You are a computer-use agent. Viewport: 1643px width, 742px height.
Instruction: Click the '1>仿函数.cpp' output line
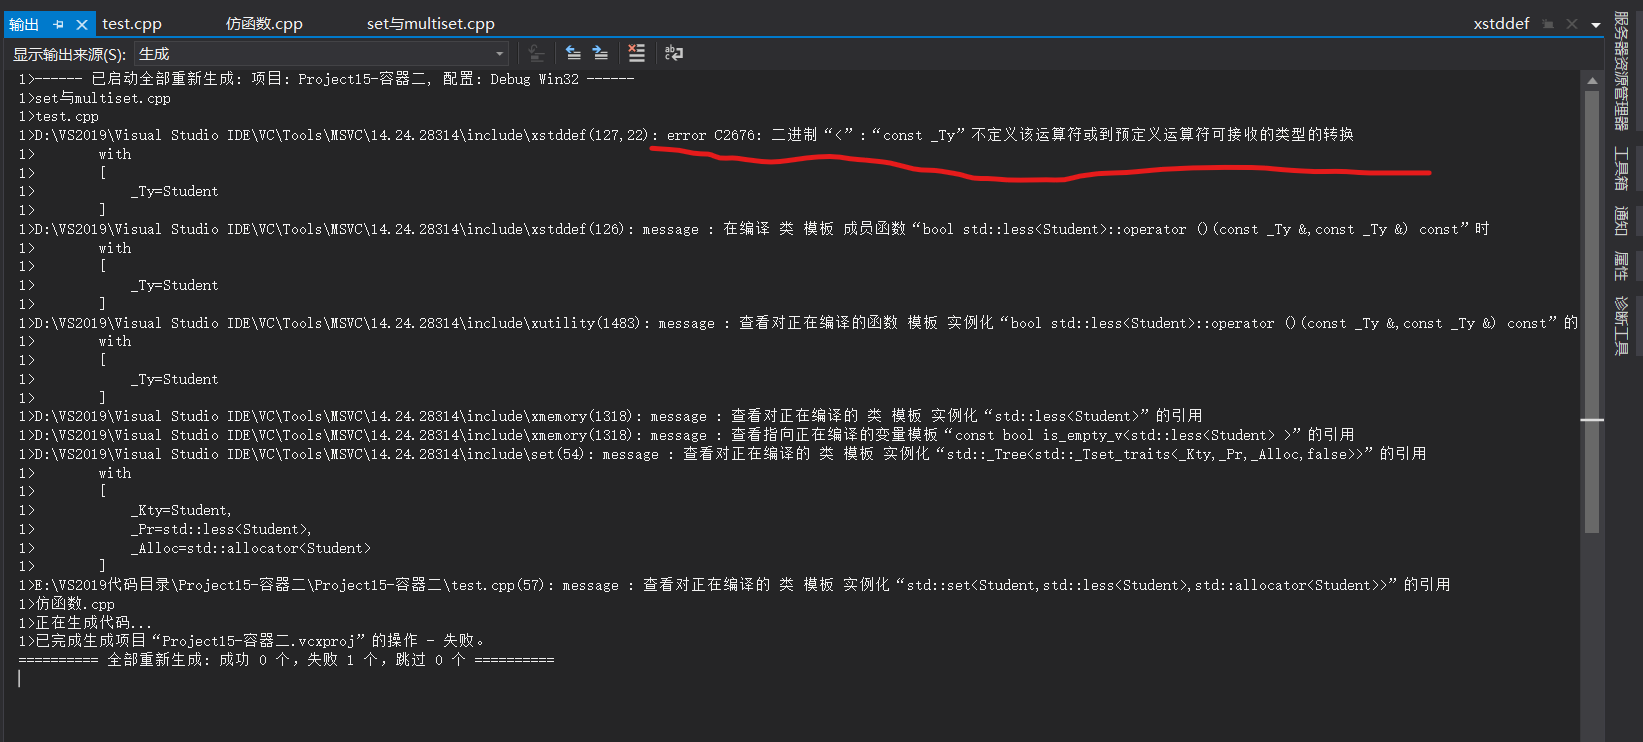(66, 604)
